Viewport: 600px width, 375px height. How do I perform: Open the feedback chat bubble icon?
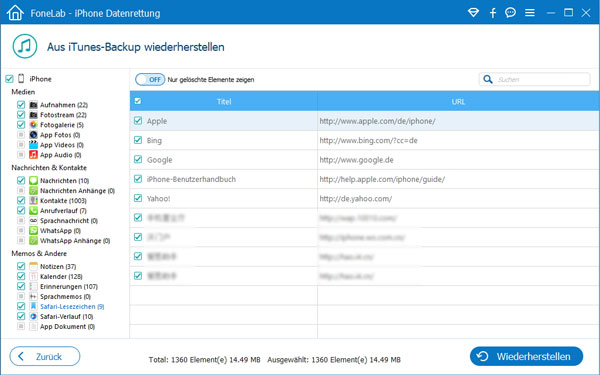[x=510, y=13]
